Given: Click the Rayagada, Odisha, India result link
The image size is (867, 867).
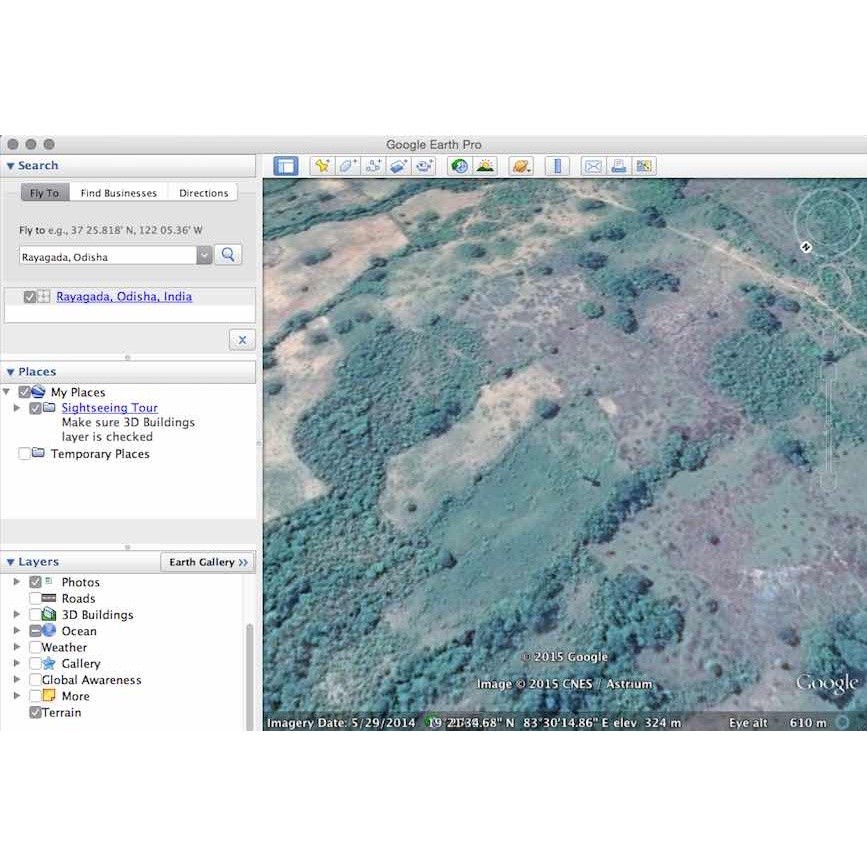Looking at the screenshot, I should (124, 297).
